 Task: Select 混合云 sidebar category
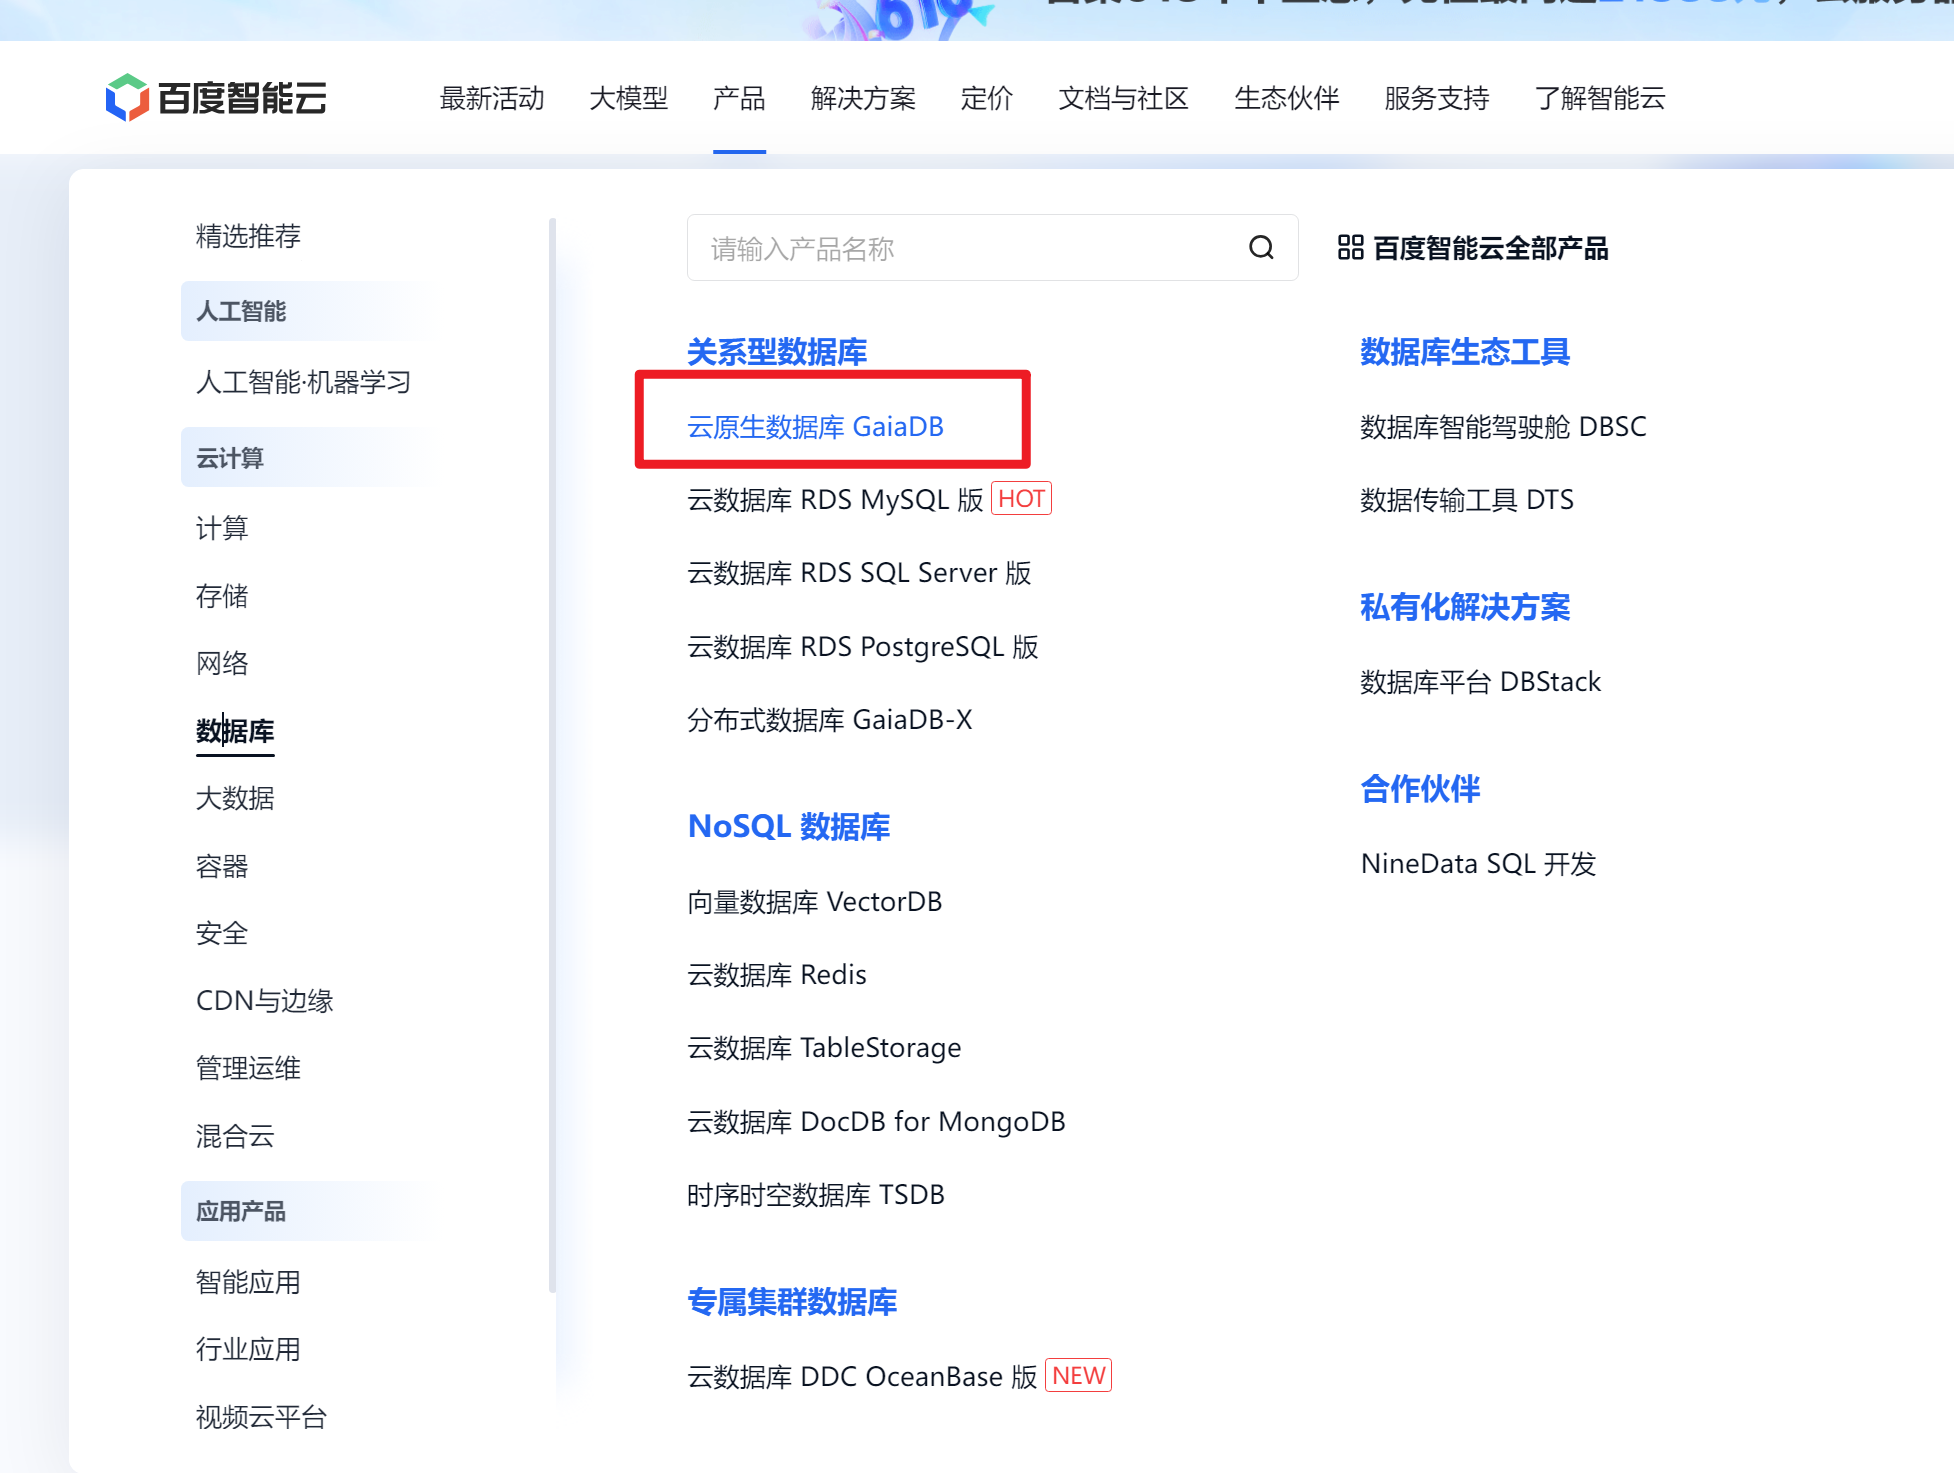coord(235,1136)
